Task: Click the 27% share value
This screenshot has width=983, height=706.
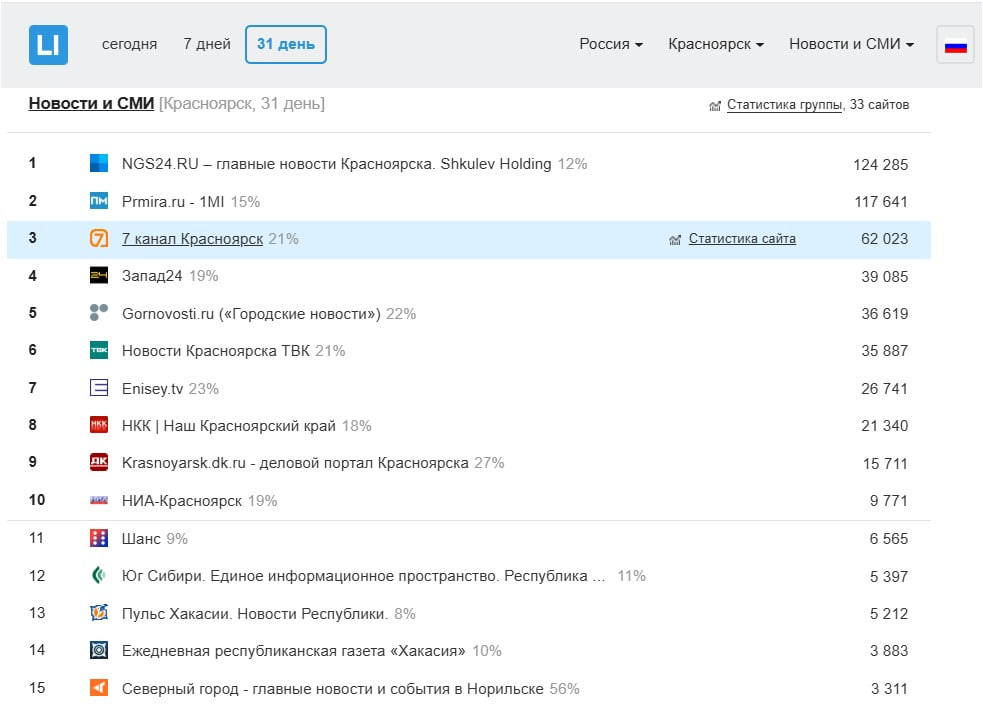Action: [489, 463]
